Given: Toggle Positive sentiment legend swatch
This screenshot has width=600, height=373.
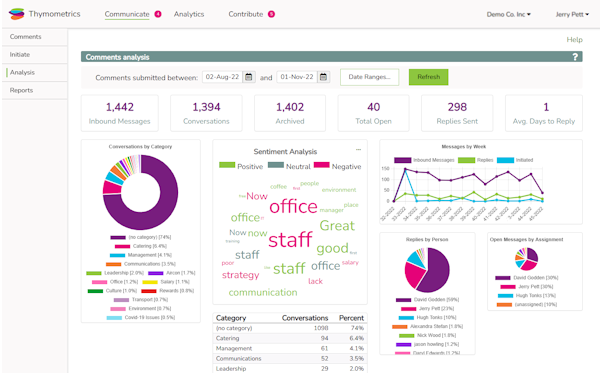Looking at the screenshot, I should click(227, 165).
